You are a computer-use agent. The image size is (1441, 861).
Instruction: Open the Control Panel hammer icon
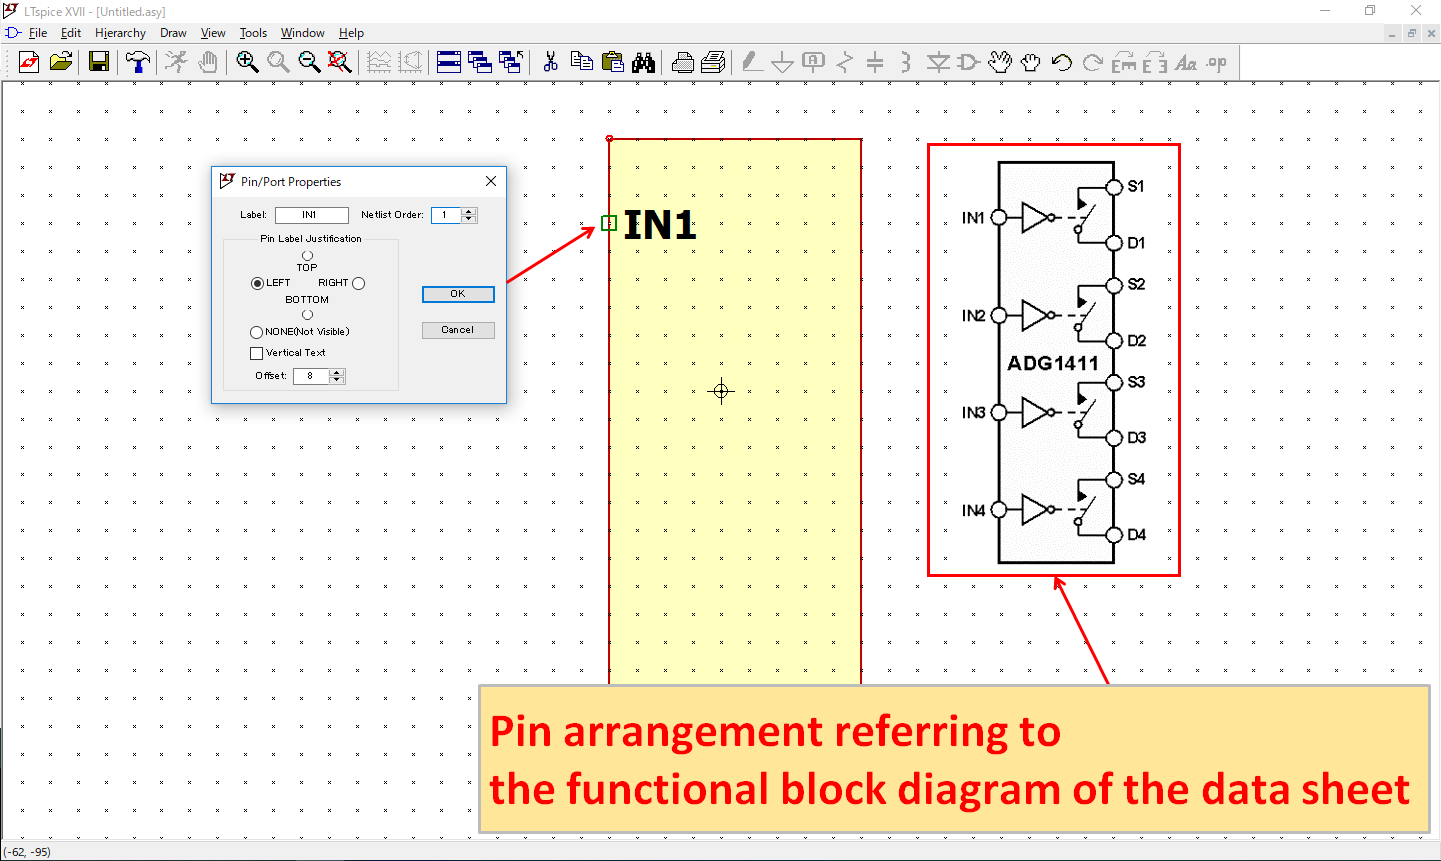point(137,61)
